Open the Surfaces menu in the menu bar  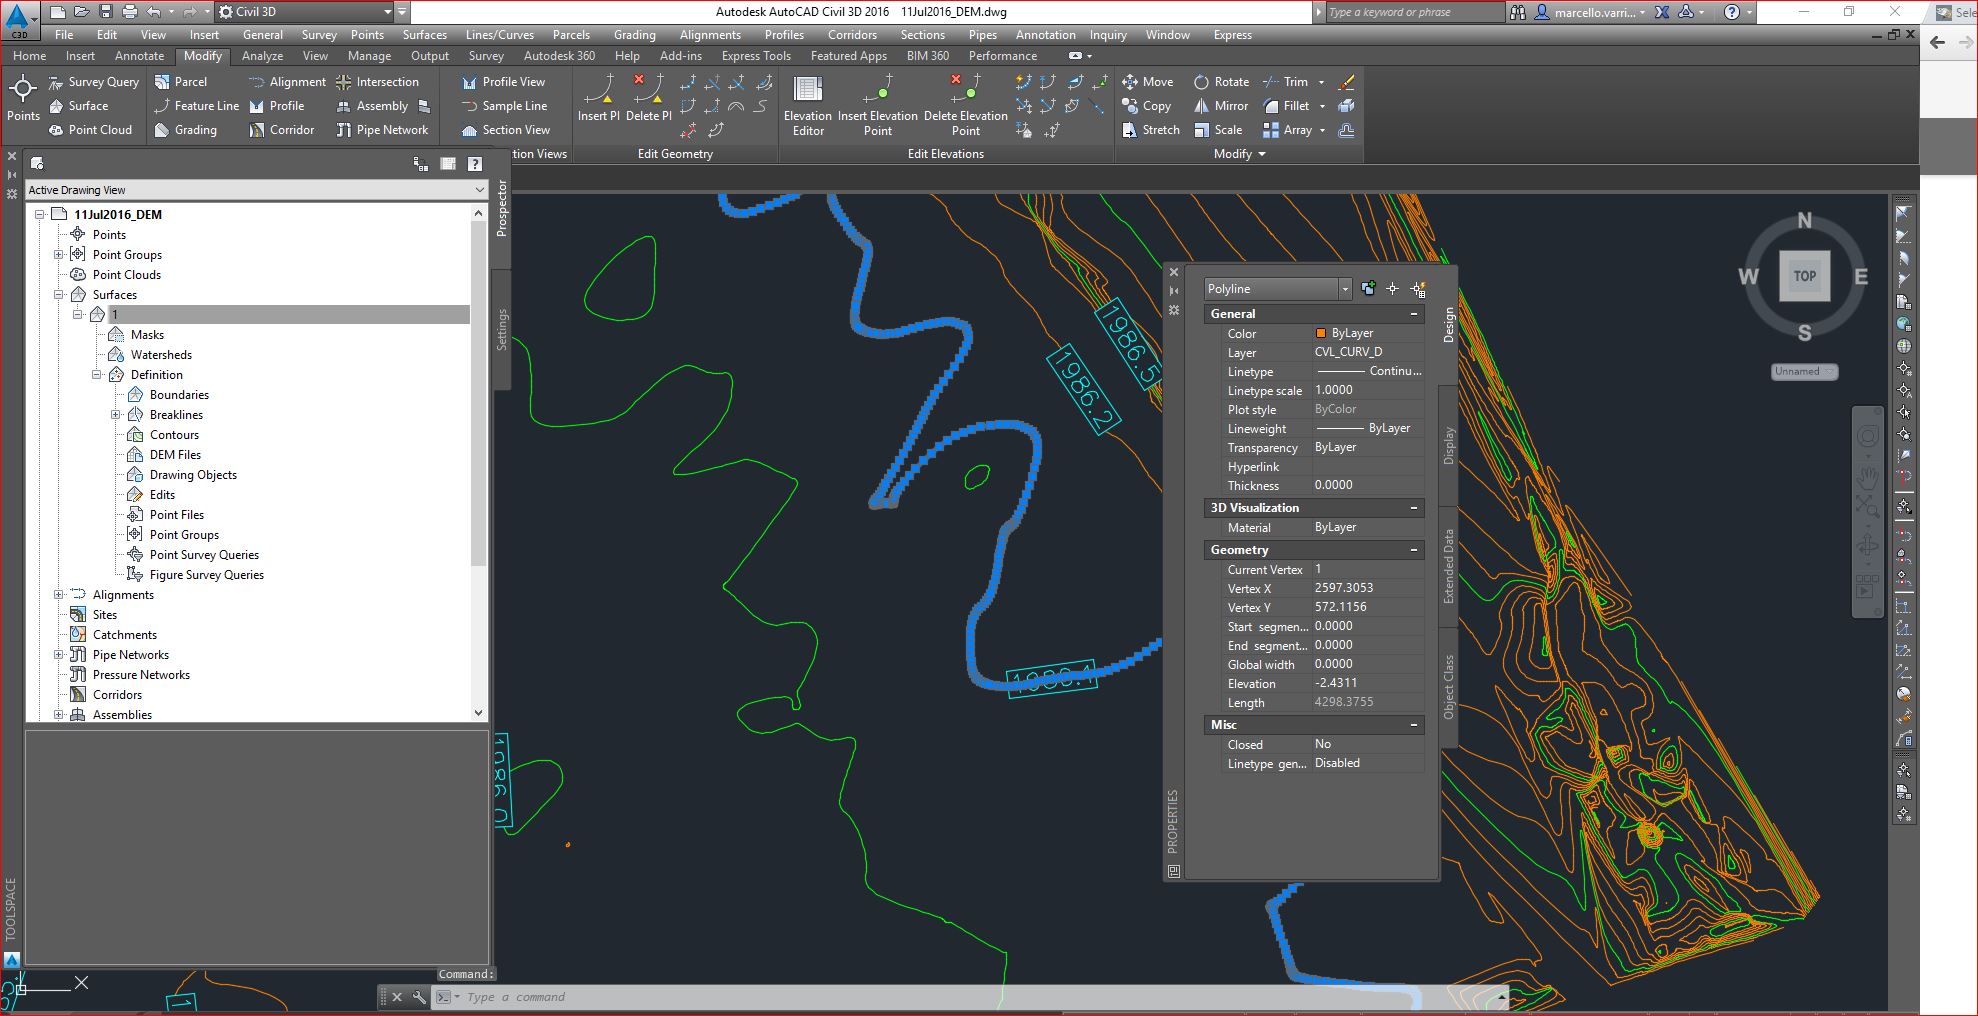tap(424, 34)
